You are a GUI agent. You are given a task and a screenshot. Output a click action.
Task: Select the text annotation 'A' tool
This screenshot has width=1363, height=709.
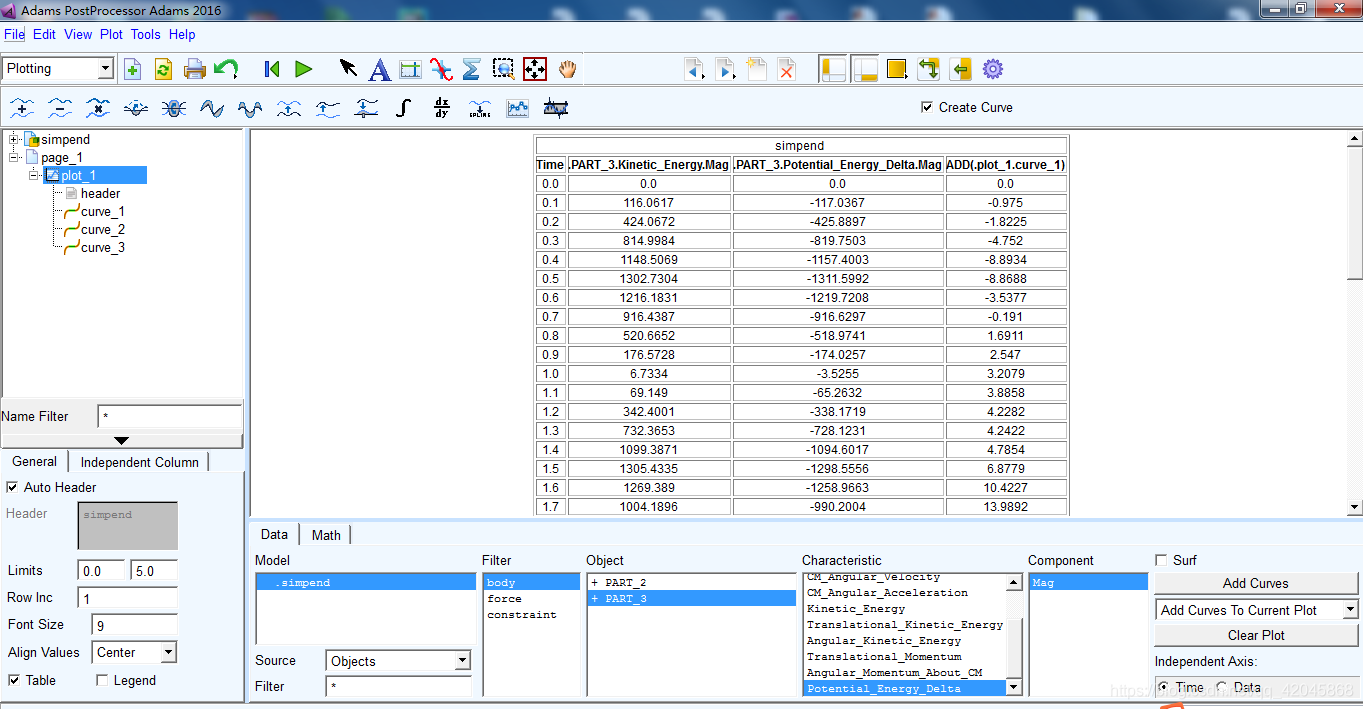(379, 69)
